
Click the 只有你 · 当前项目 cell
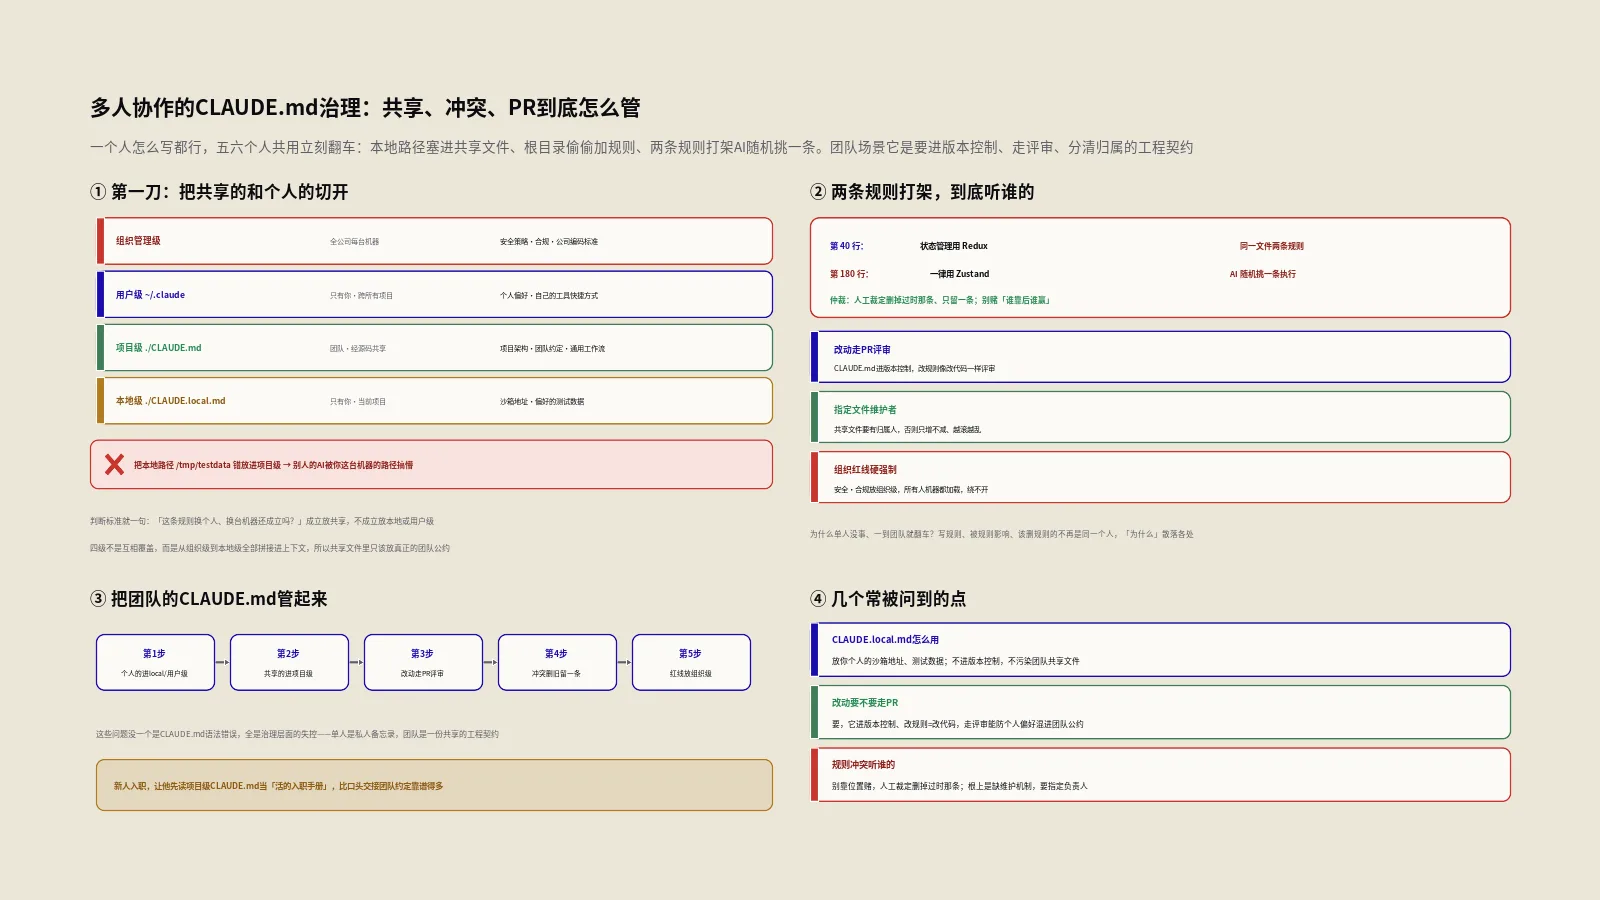click(358, 402)
